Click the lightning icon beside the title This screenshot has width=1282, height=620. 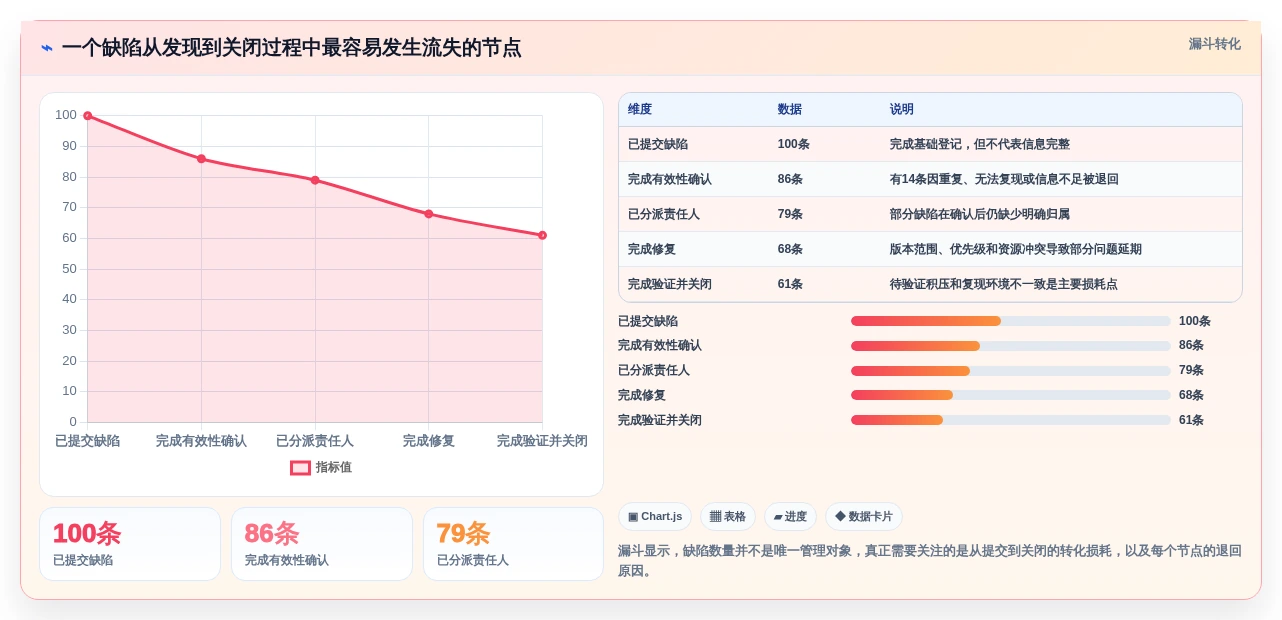tap(46, 48)
